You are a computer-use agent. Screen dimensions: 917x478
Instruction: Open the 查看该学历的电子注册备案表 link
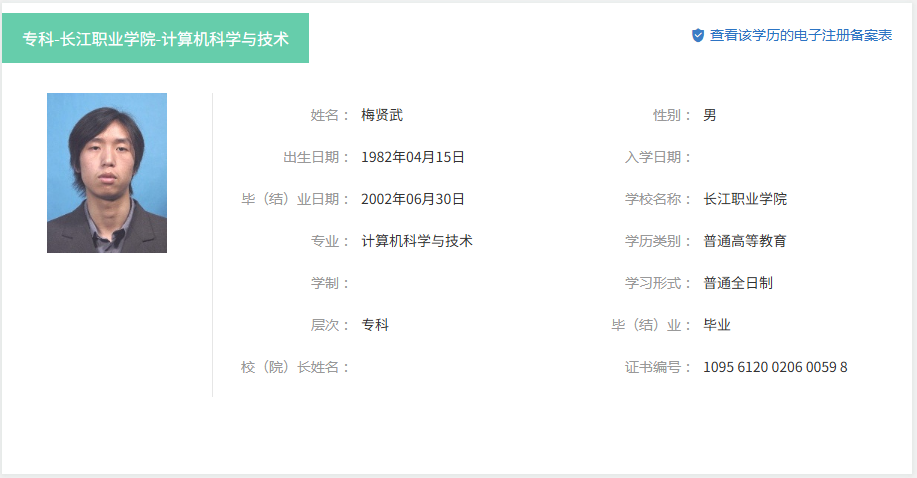tap(800, 35)
